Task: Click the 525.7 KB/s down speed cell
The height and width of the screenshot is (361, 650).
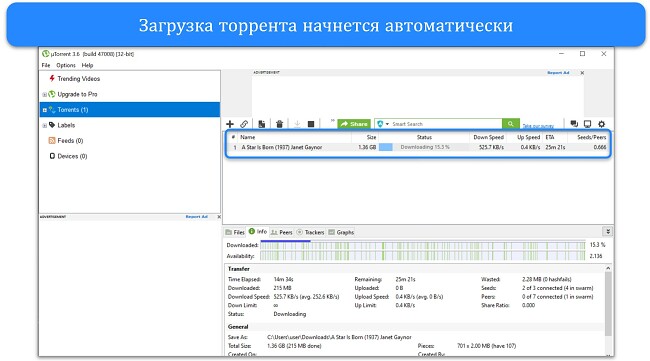Action: pyautogui.click(x=491, y=147)
